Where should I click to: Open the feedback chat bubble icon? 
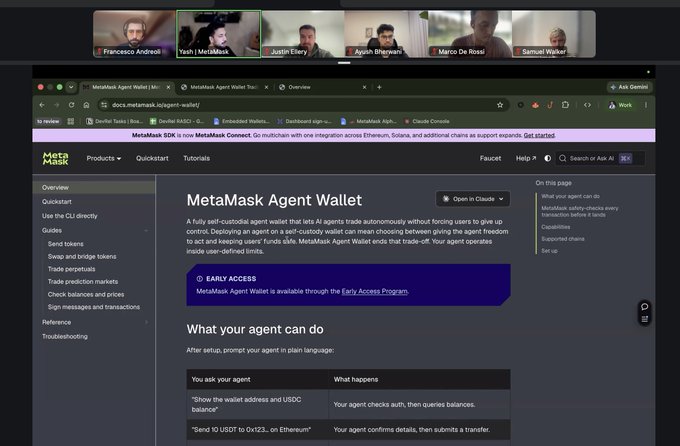pos(644,306)
